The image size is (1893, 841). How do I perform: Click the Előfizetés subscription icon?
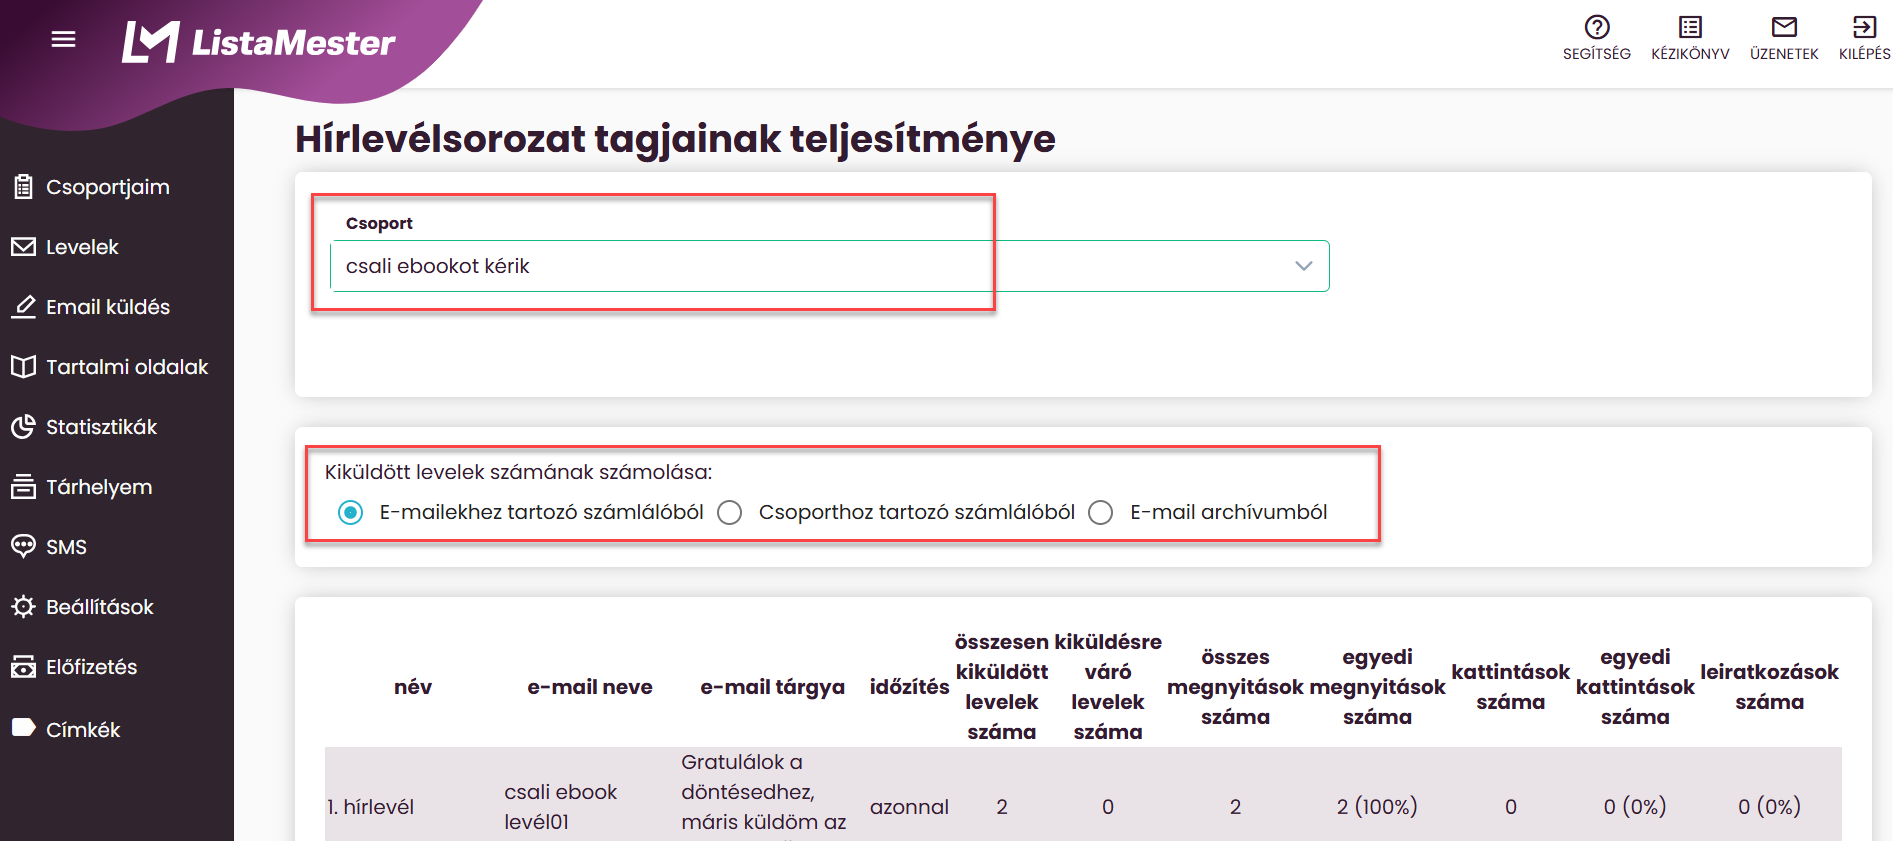click(23, 666)
